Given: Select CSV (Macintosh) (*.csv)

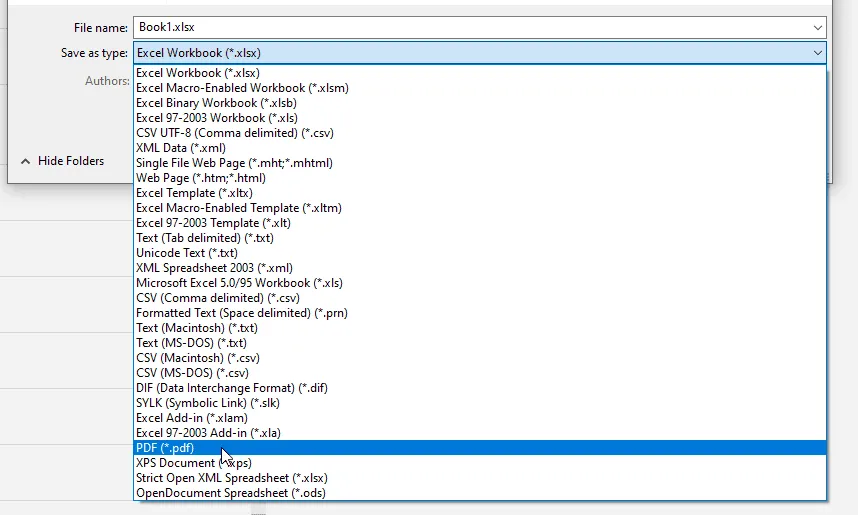Looking at the screenshot, I should coord(479,358).
